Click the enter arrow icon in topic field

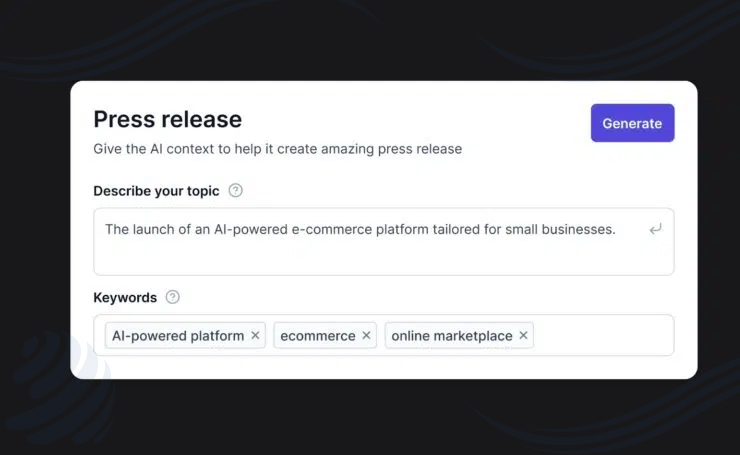click(x=656, y=229)
